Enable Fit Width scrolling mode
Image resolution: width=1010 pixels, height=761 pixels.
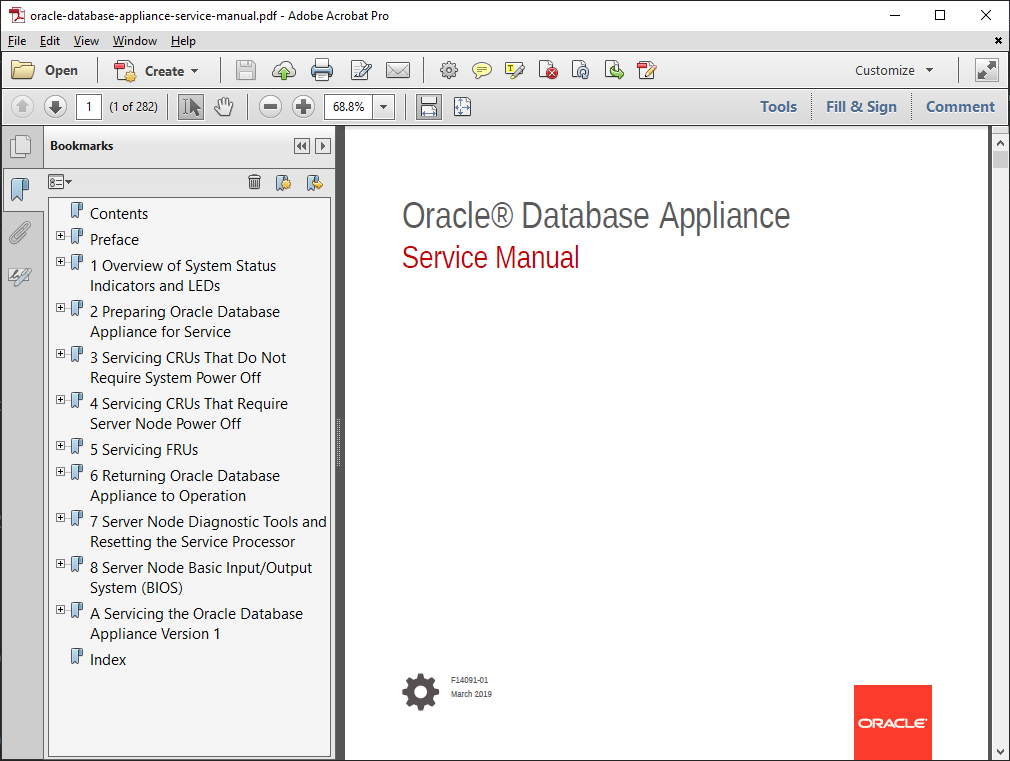tap(429, 106)
